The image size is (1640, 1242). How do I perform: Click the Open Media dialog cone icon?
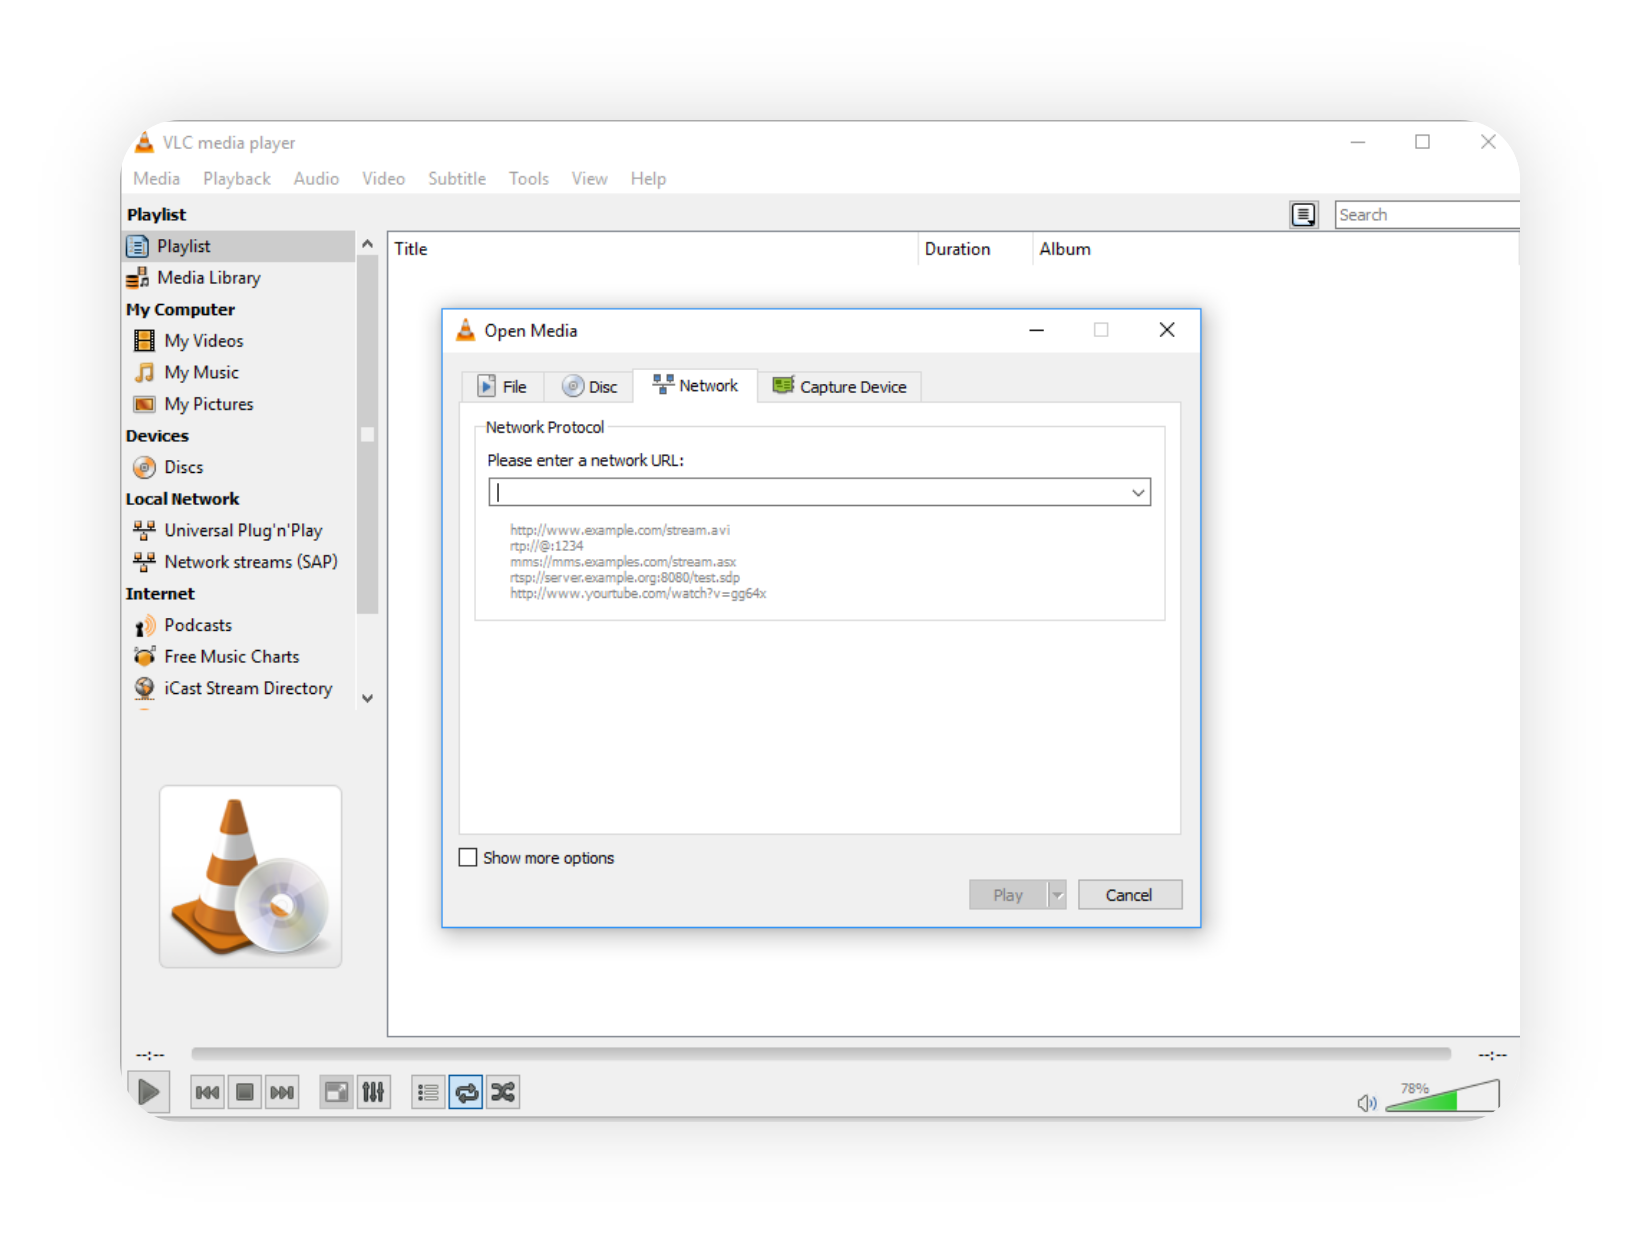[x=465, y=330]
